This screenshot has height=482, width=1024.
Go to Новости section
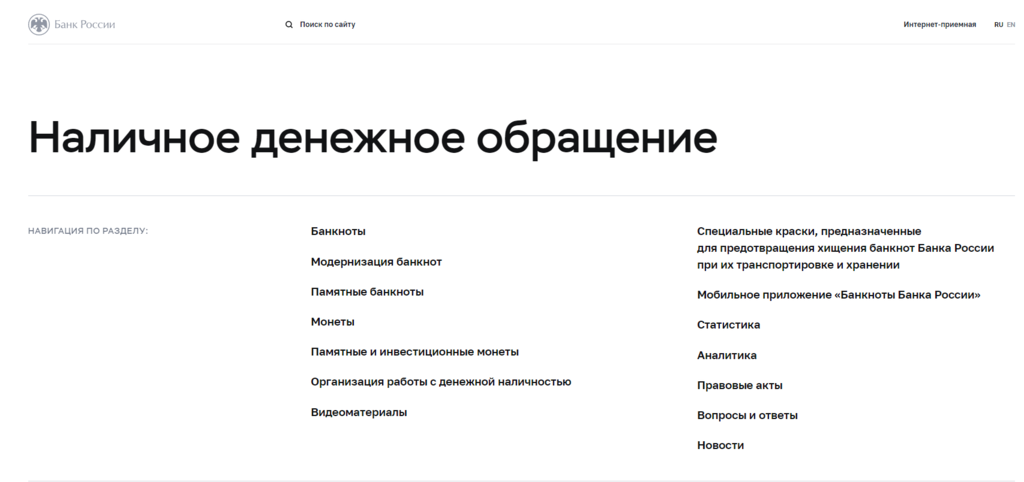(x=720, y=445)
